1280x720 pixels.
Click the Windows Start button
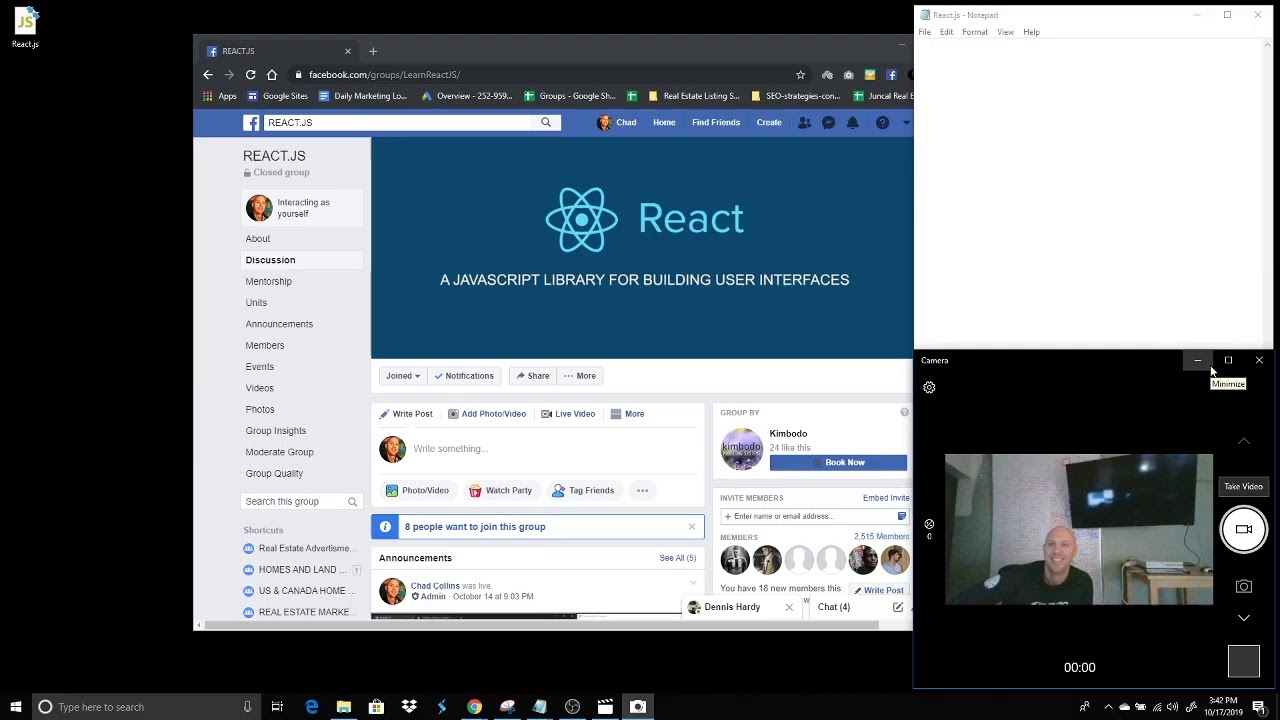[16, 707]
